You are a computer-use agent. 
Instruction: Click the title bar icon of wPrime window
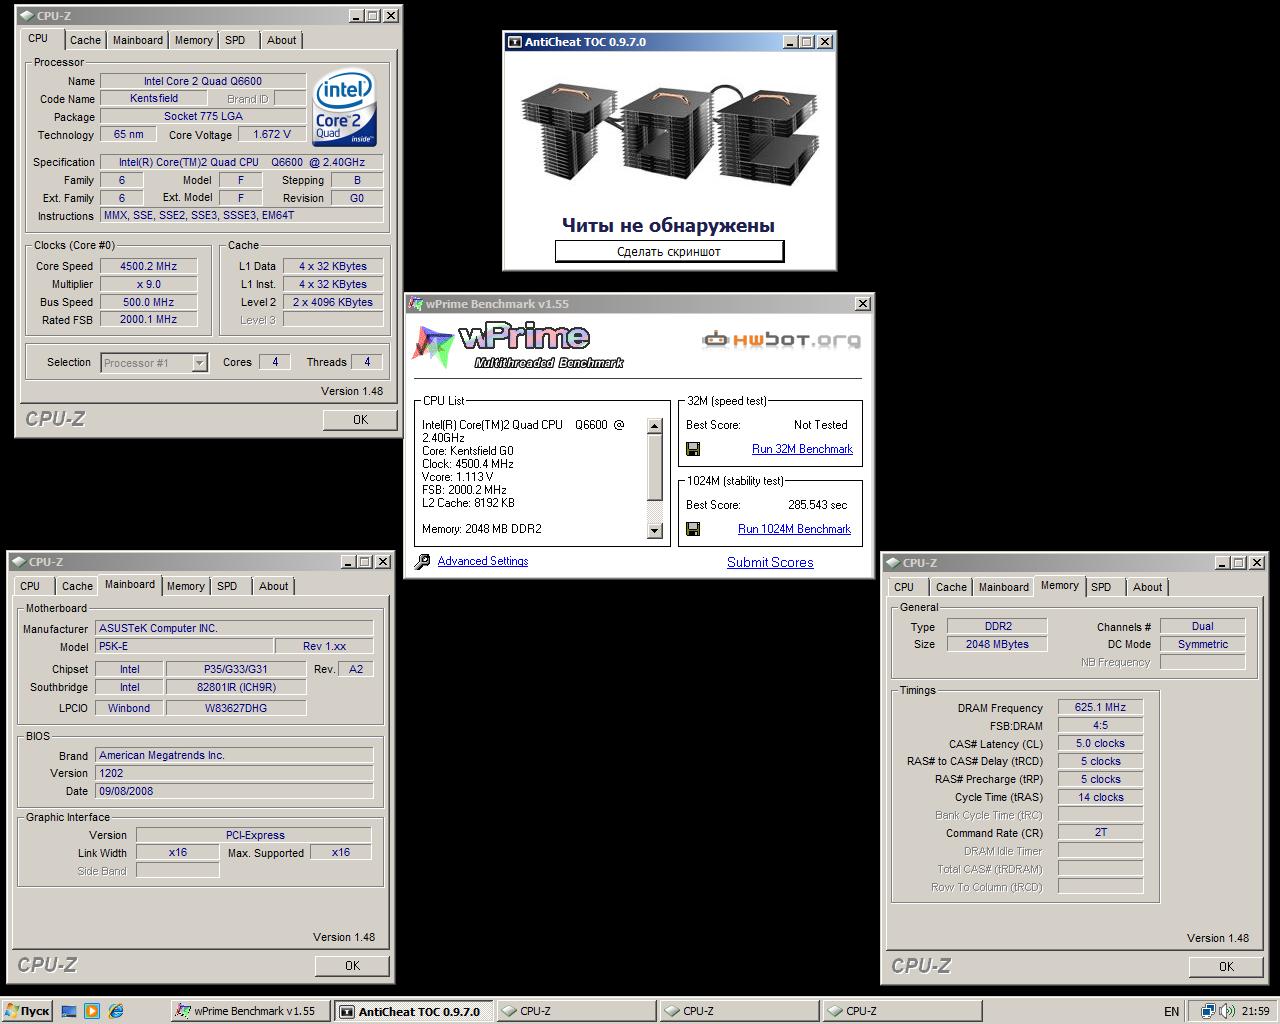416,304
